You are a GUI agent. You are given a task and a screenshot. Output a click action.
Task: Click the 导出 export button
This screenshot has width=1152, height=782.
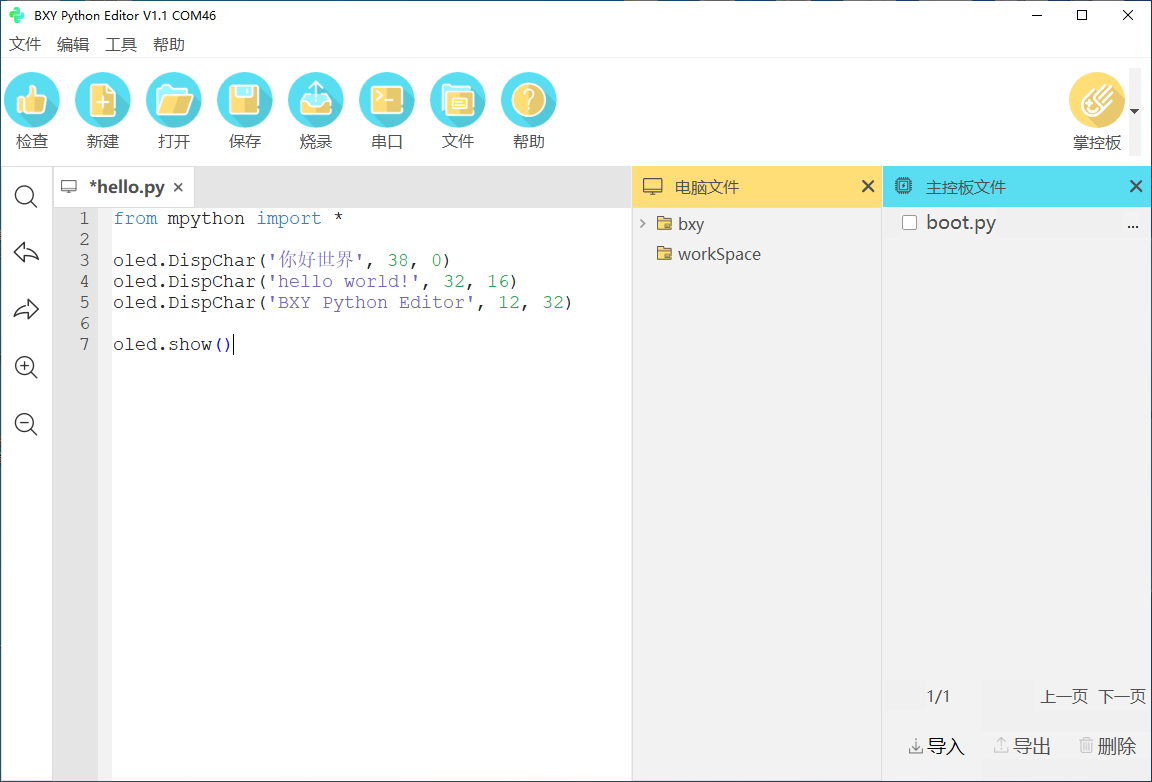pyautogui.click(x=1022, y=747)
